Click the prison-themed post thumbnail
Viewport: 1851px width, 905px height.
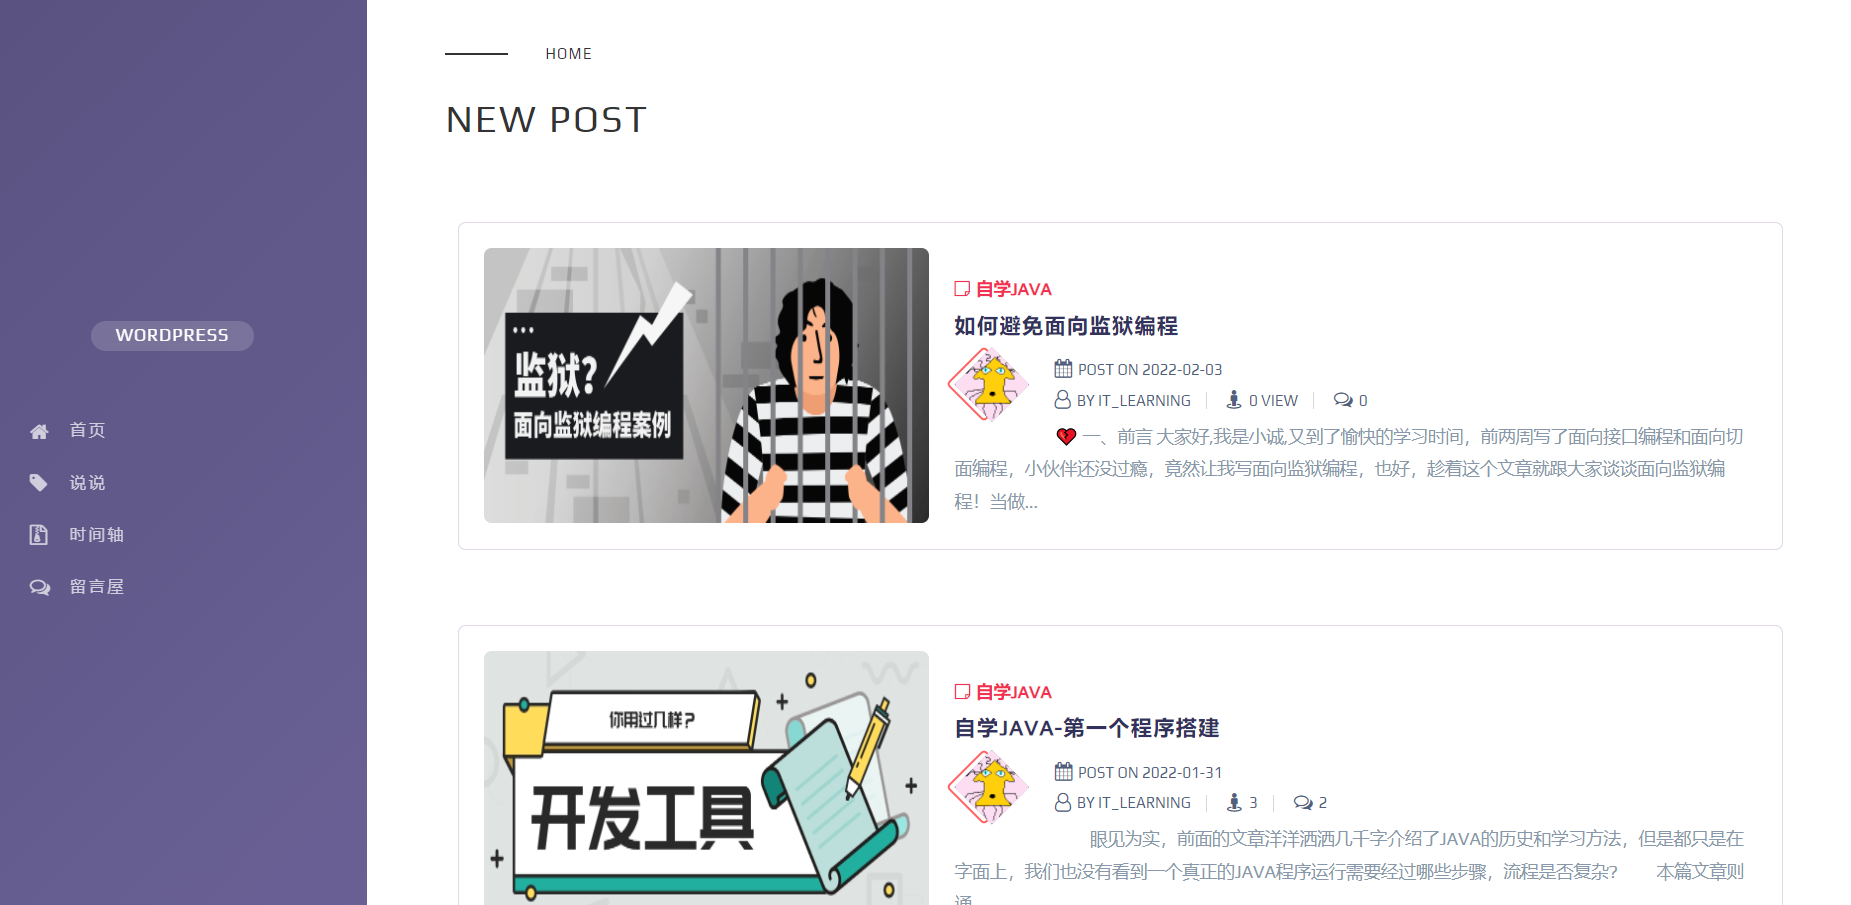coord(706,385)
